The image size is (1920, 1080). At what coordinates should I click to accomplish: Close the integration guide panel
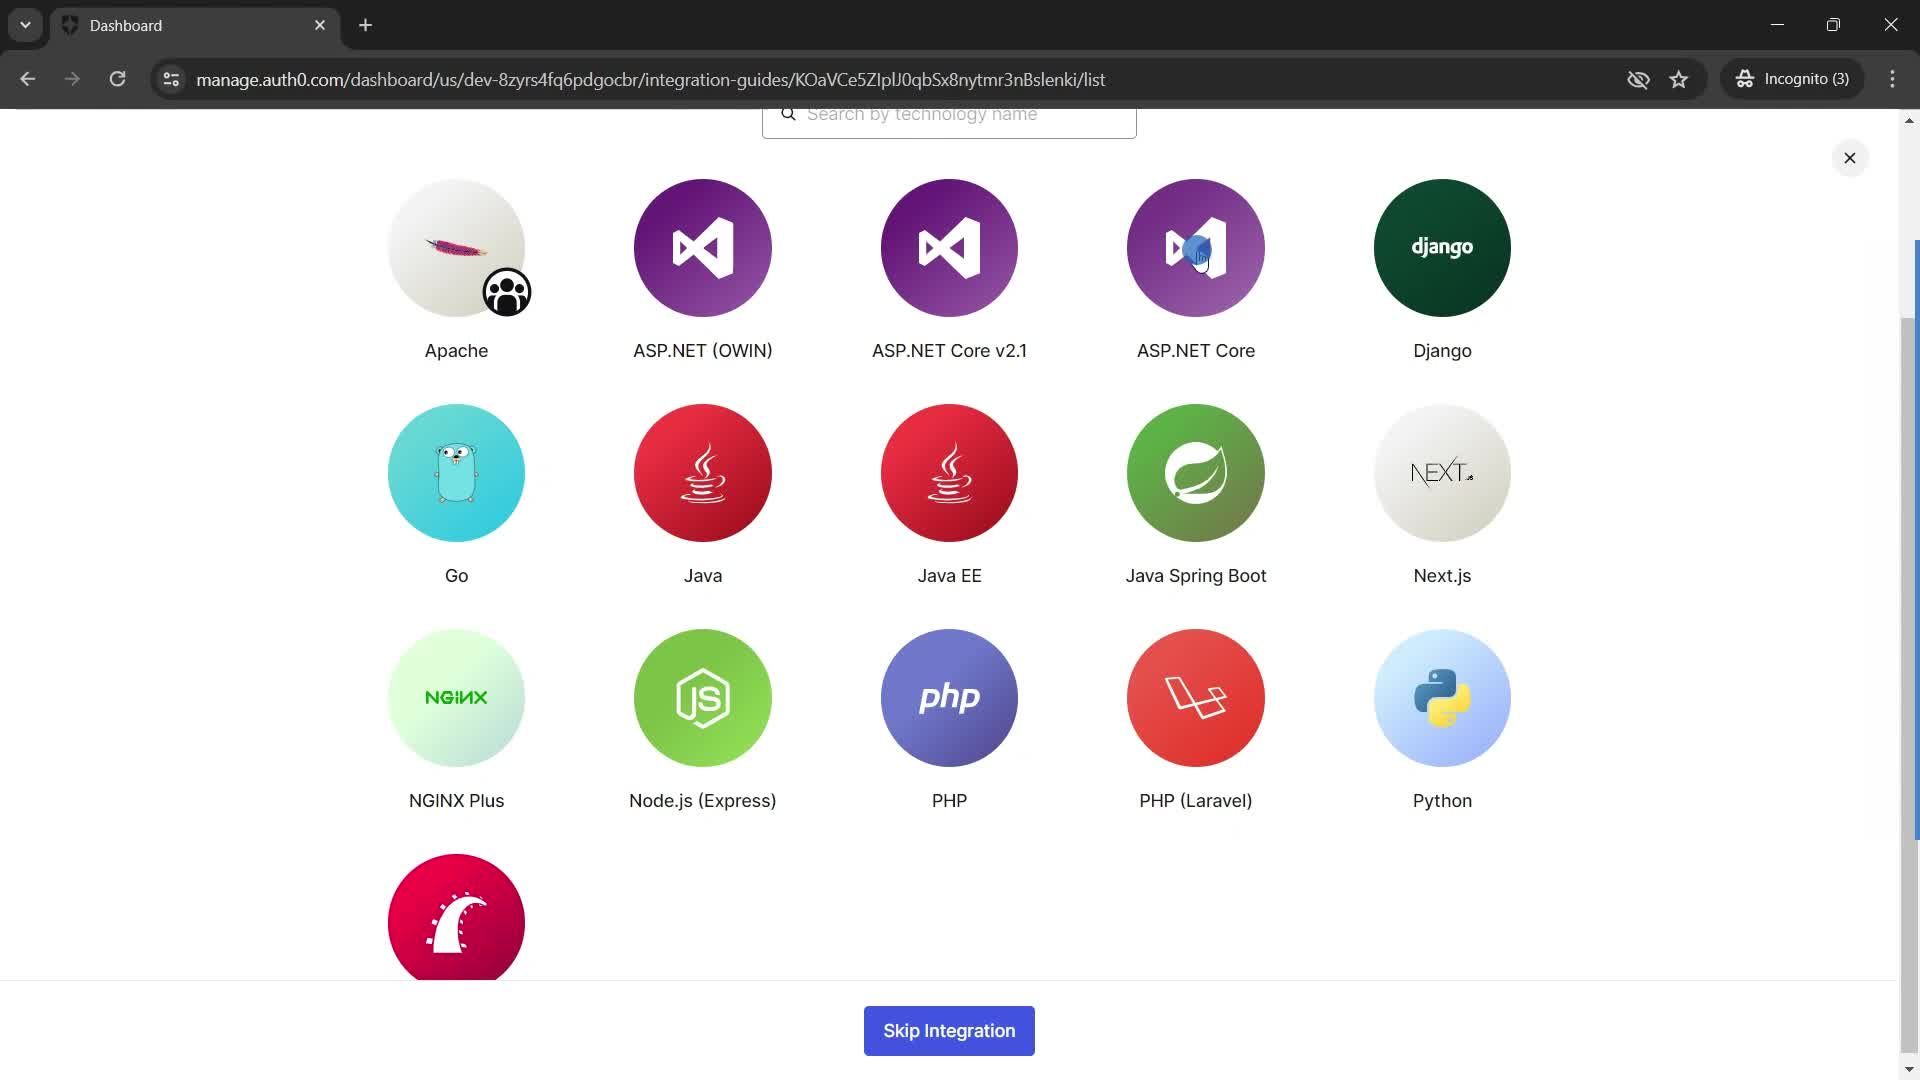point(1850,158)
